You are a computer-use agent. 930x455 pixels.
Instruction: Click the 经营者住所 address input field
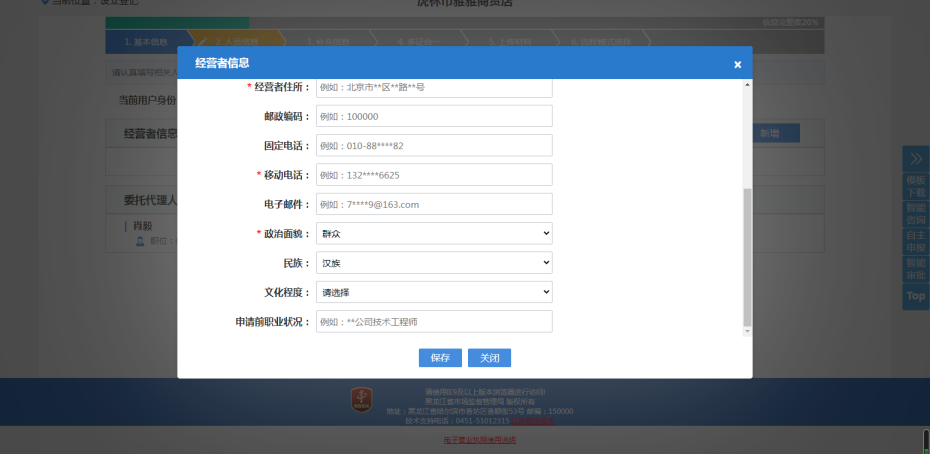pos(434,87)
